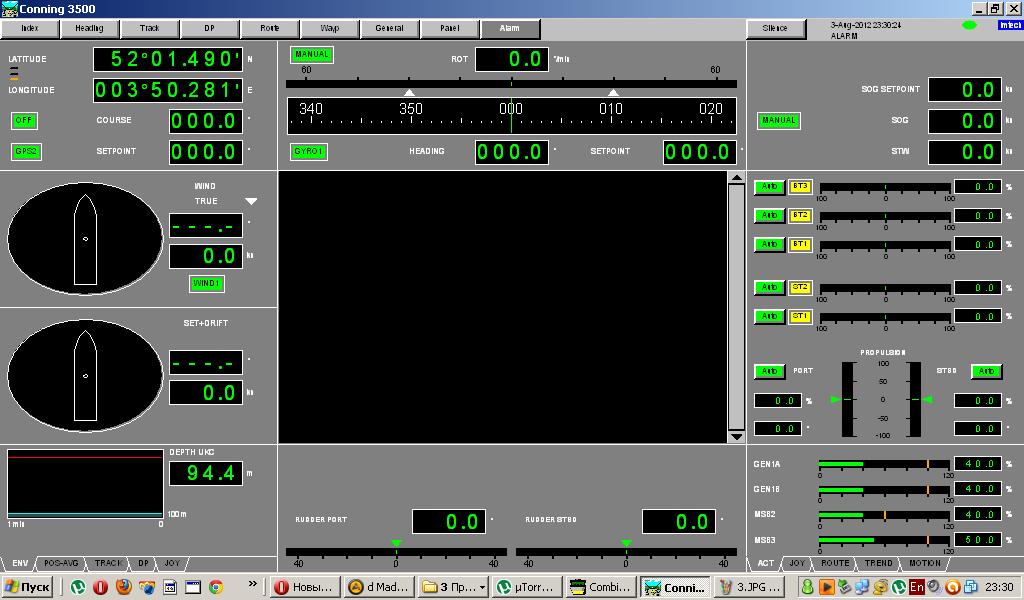Click the green port propulsion arrow marker
The height and width of the screenshot is (600, 1024).
tap(836, 400)
